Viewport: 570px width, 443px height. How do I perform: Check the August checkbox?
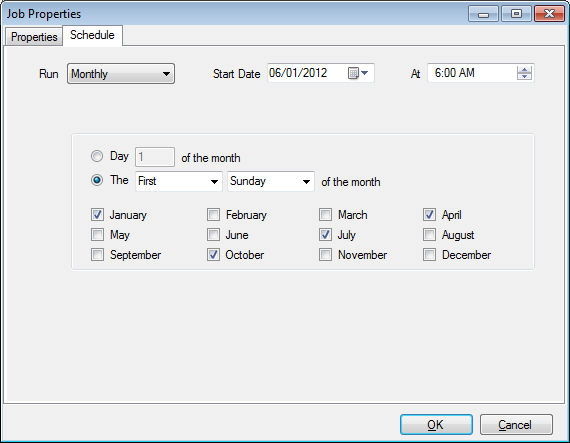click(429, 235)
